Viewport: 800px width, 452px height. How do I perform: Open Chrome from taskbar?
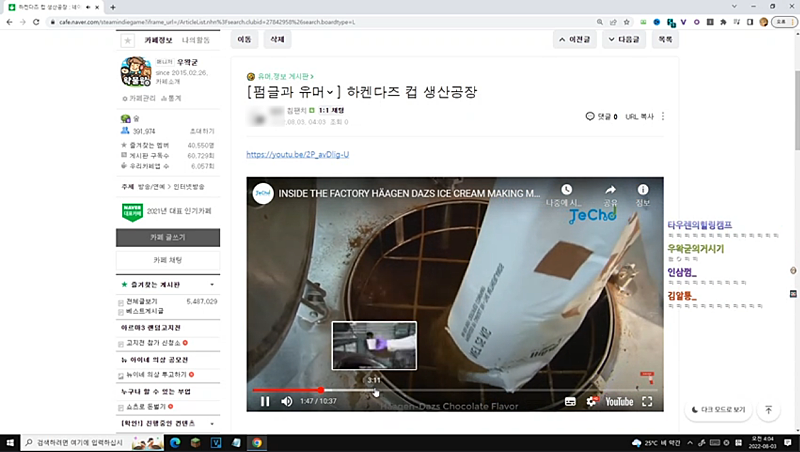click(257, 443)
